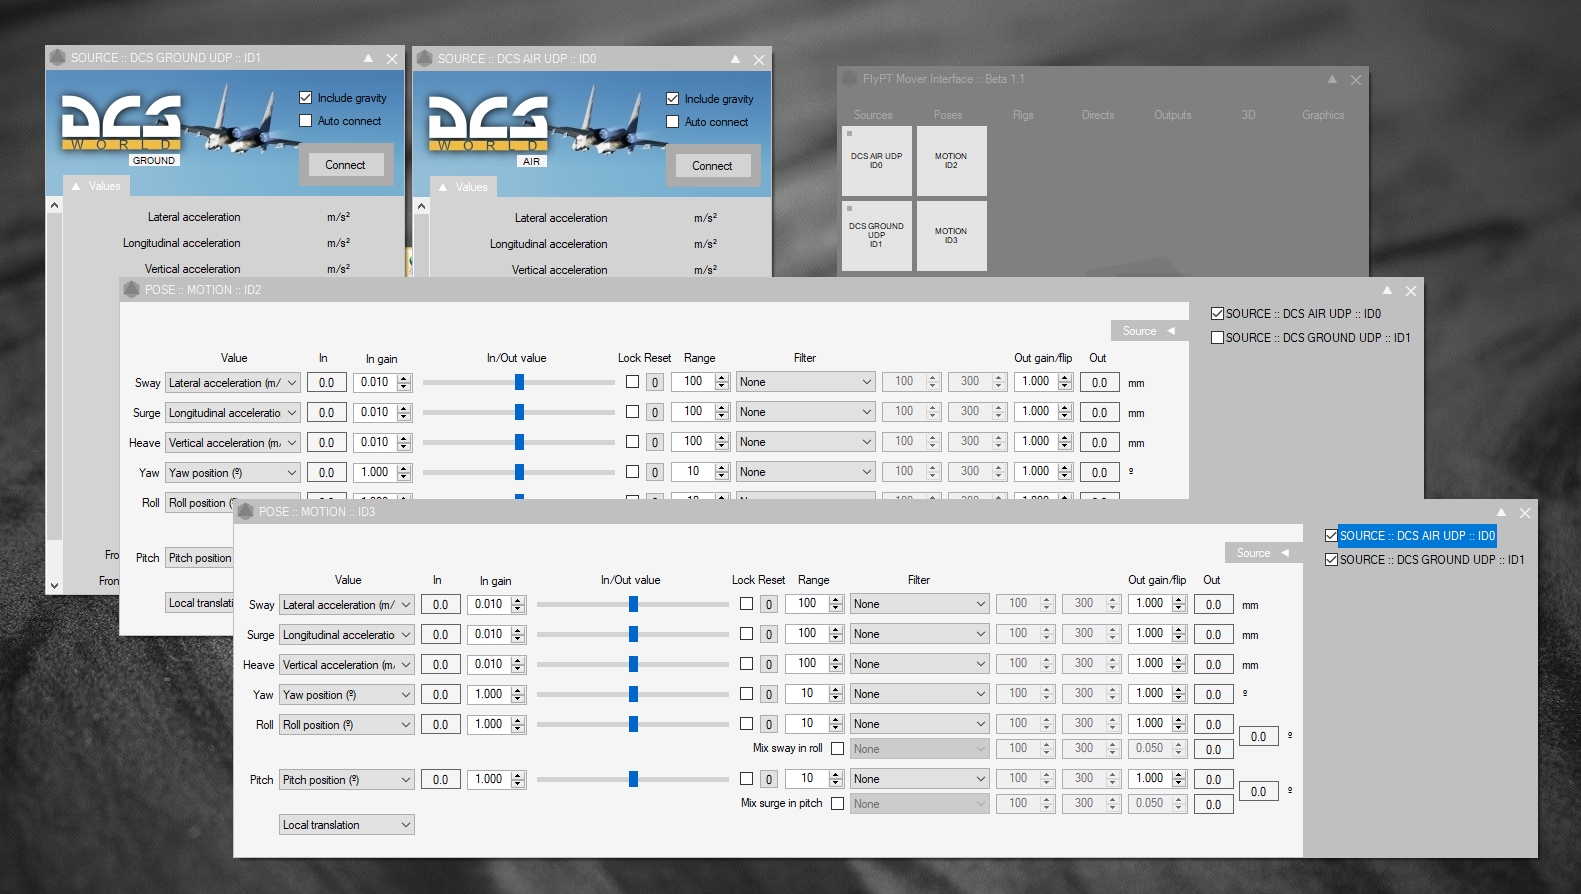This screenshot has width=1581, height=894.
Task: Uncheck SOURCE DCS AIR UDP ID0 in ID2 window
Action: point(1217,314)
